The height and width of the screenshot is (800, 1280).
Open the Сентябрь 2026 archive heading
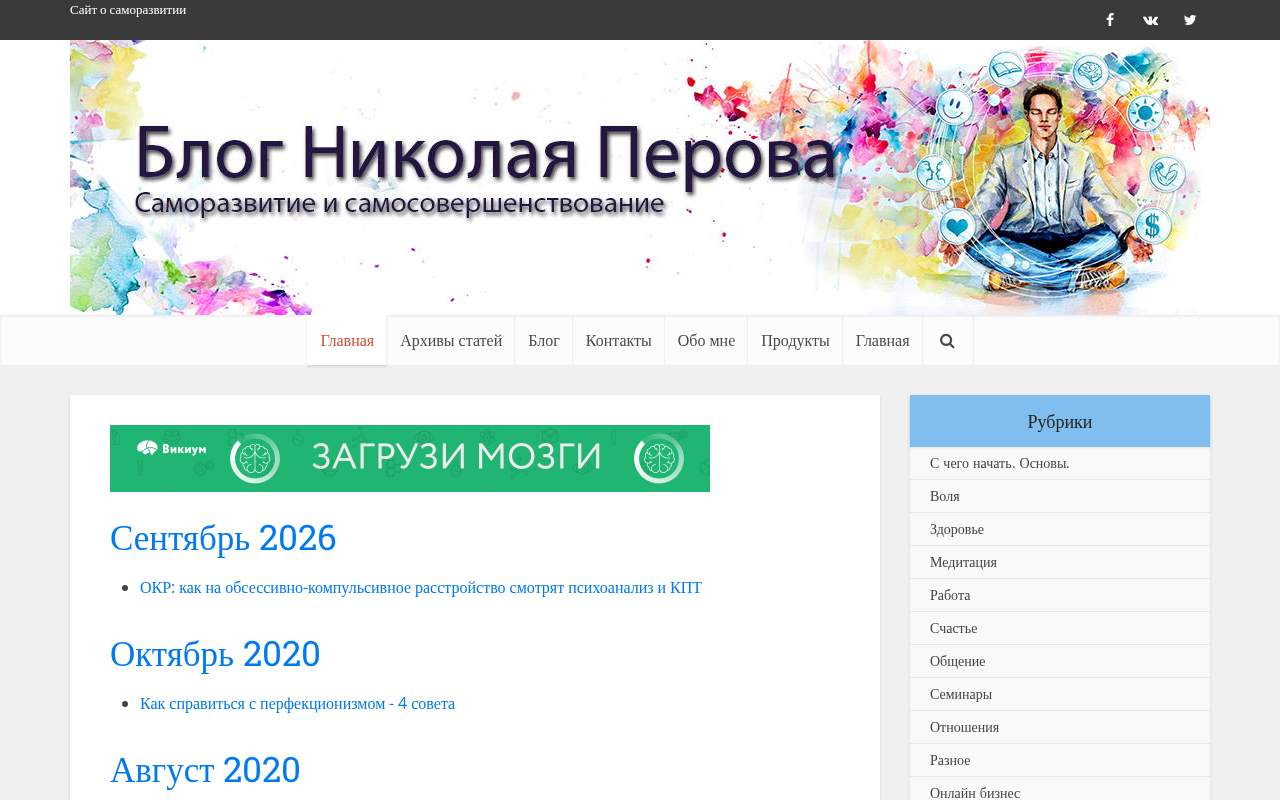click(x=223, y=538)
